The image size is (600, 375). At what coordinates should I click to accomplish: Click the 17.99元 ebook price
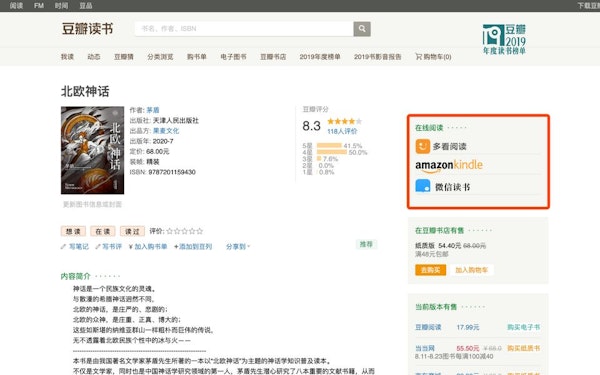tap(468, 327)
